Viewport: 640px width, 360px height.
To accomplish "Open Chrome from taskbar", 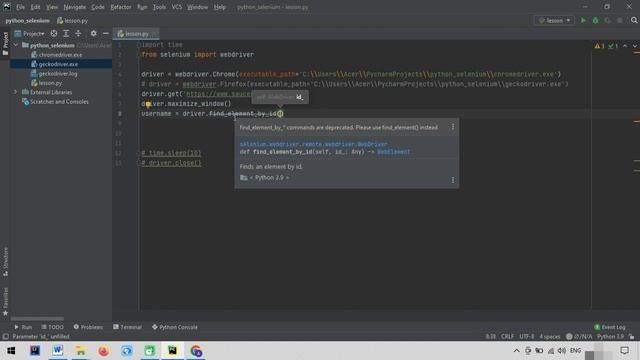I will tap(196, 351).
